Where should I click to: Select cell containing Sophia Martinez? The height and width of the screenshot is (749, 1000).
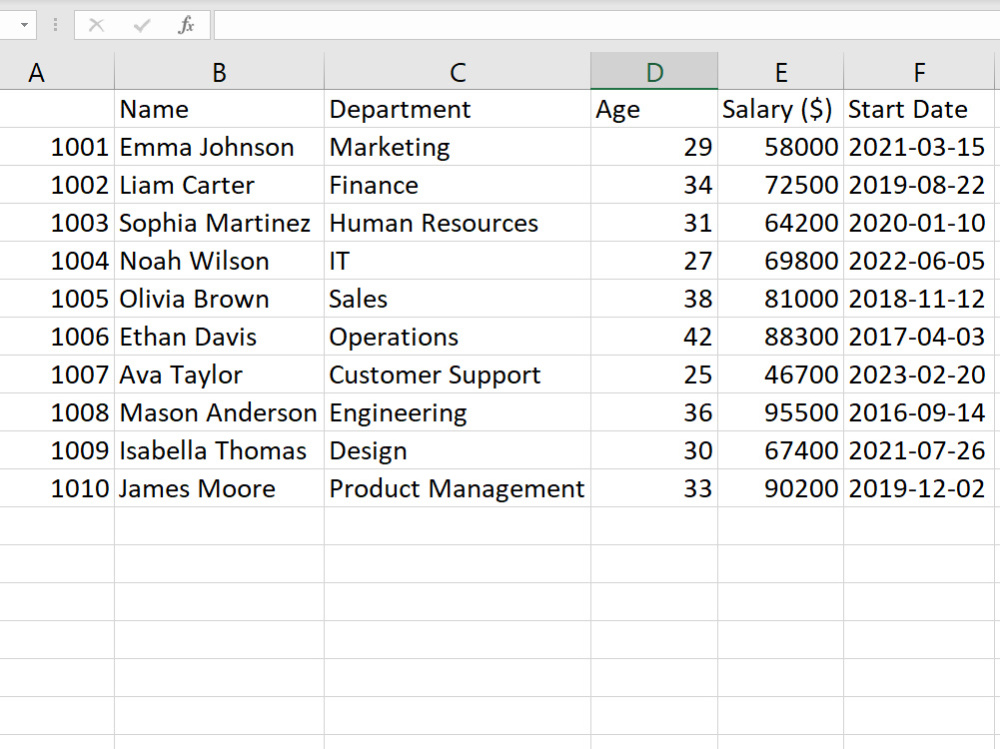(219, 223)
